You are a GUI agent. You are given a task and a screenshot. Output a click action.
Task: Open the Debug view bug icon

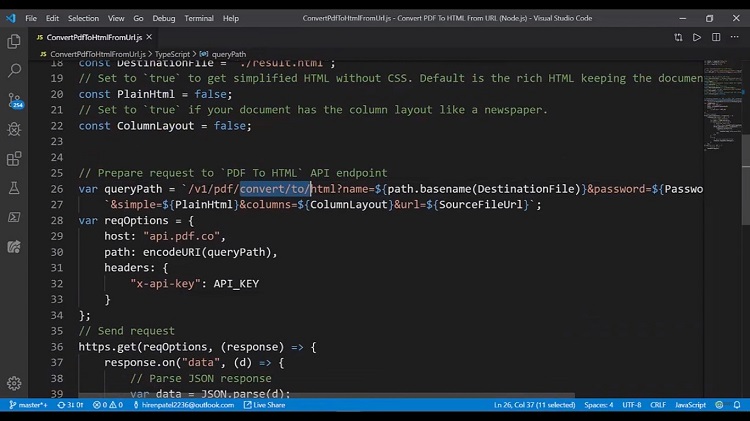[14, 129]
